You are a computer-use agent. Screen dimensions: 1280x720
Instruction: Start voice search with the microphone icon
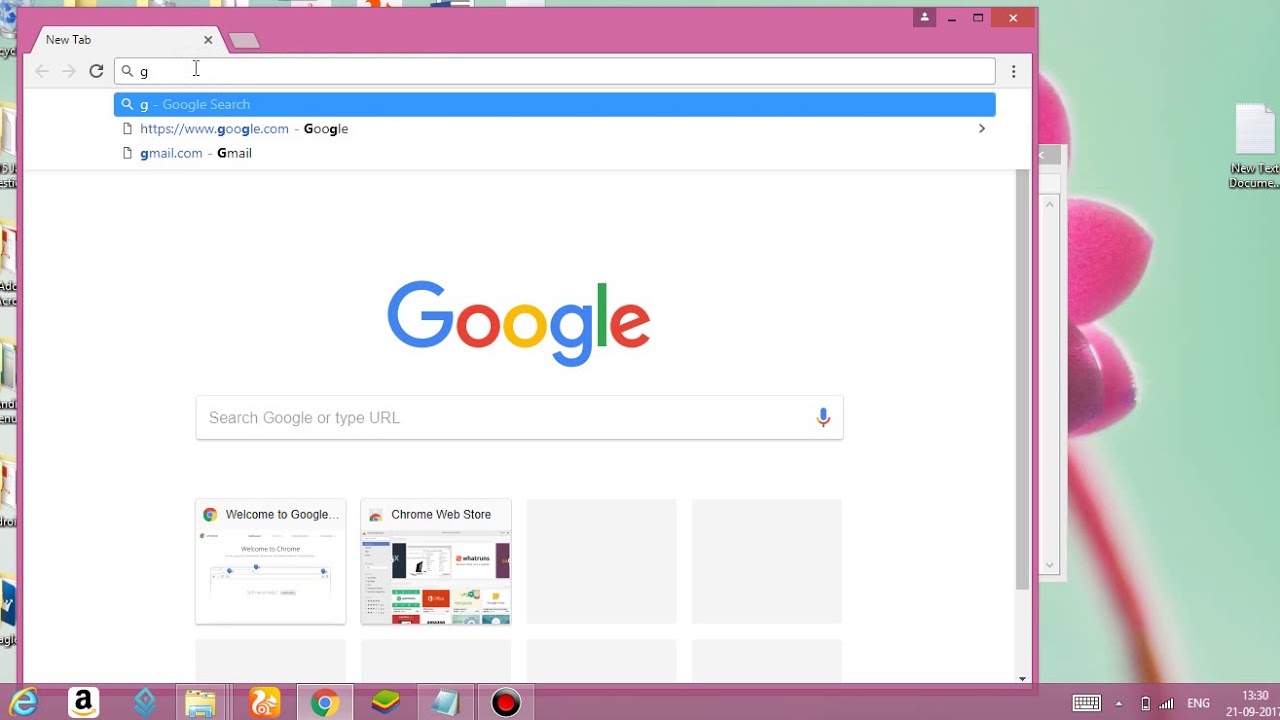(x=823, y=418)
